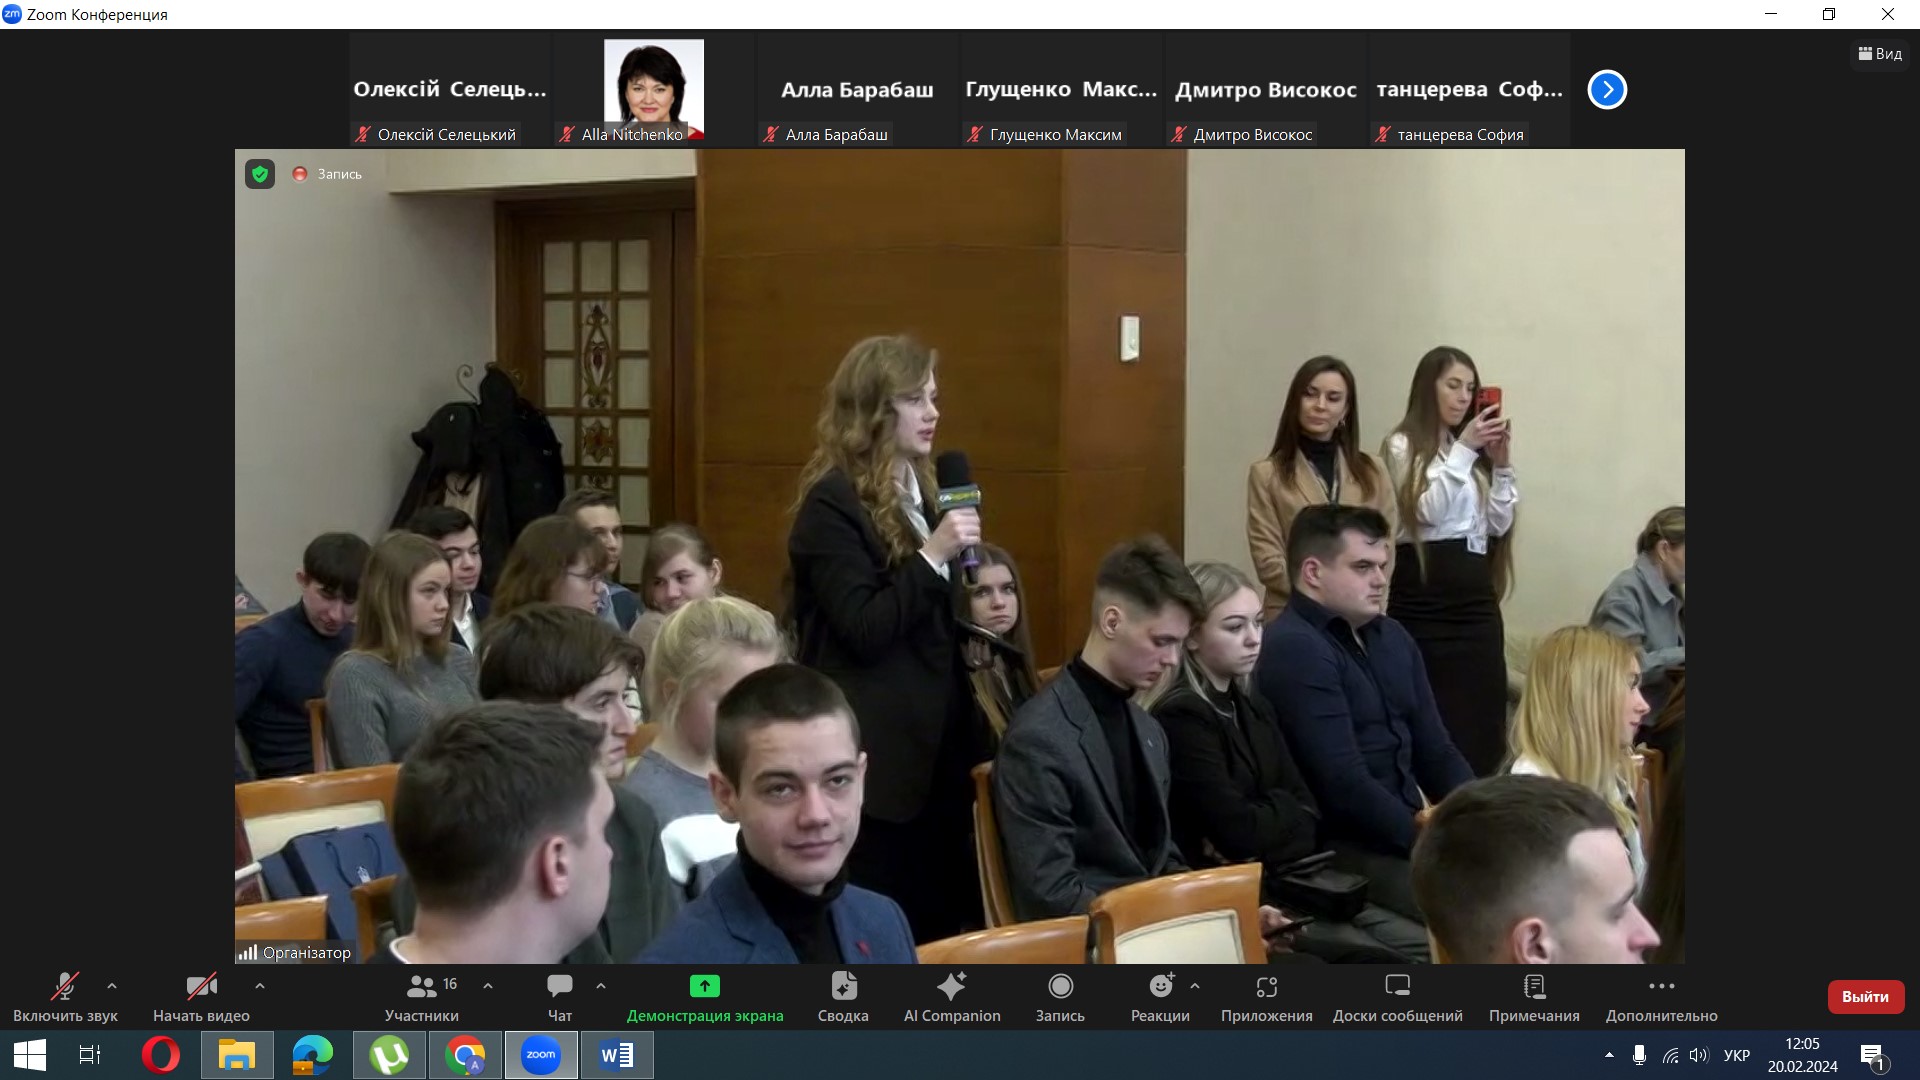The height and width of the screenshot is (1080, 1920).
Task: Click the green encryption shield icon
Action: pyautogui.click(x=260, y=174)
